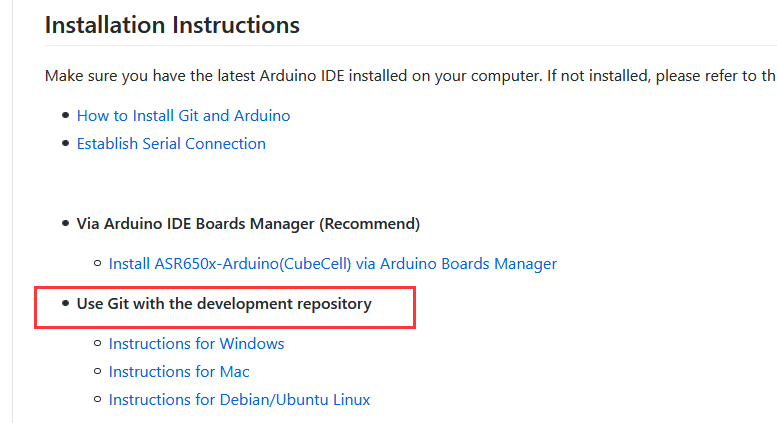
Task: Click hollow bullet beside Install ASR650x-Arduino link
Action: 98,263
